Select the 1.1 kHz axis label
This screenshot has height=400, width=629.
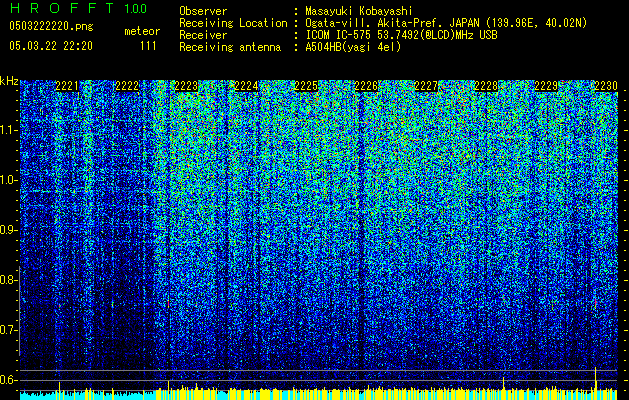click(9, 130)
